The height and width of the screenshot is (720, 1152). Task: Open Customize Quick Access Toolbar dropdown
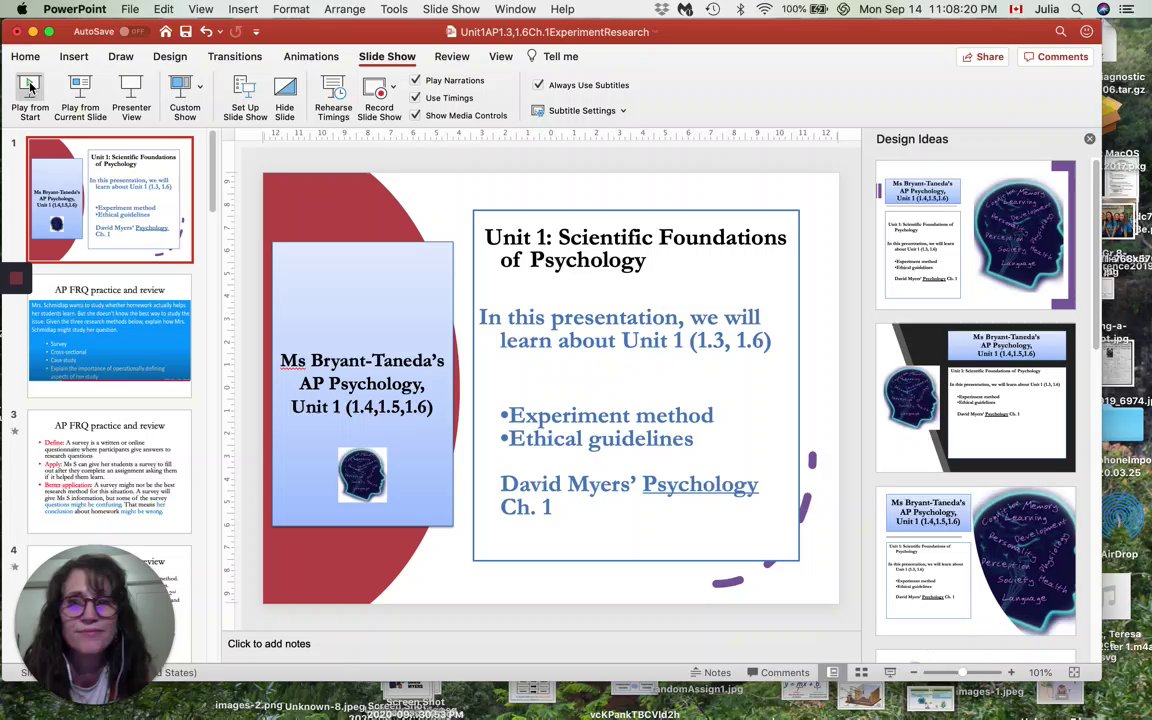pos(256,32)
